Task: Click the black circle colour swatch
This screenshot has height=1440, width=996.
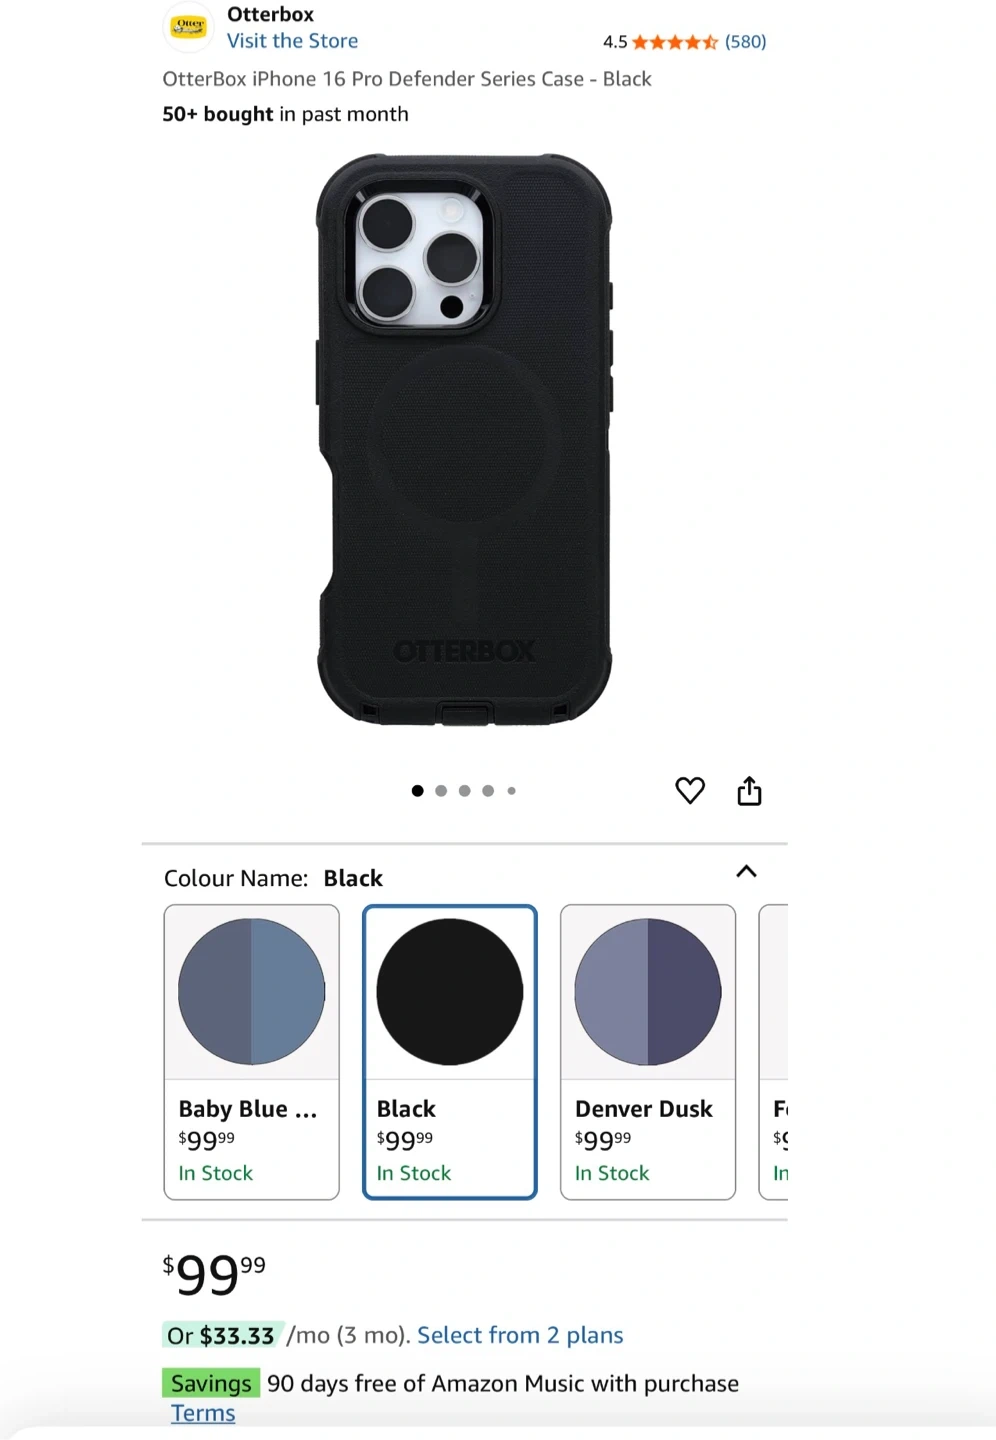Action: point(450,992)
